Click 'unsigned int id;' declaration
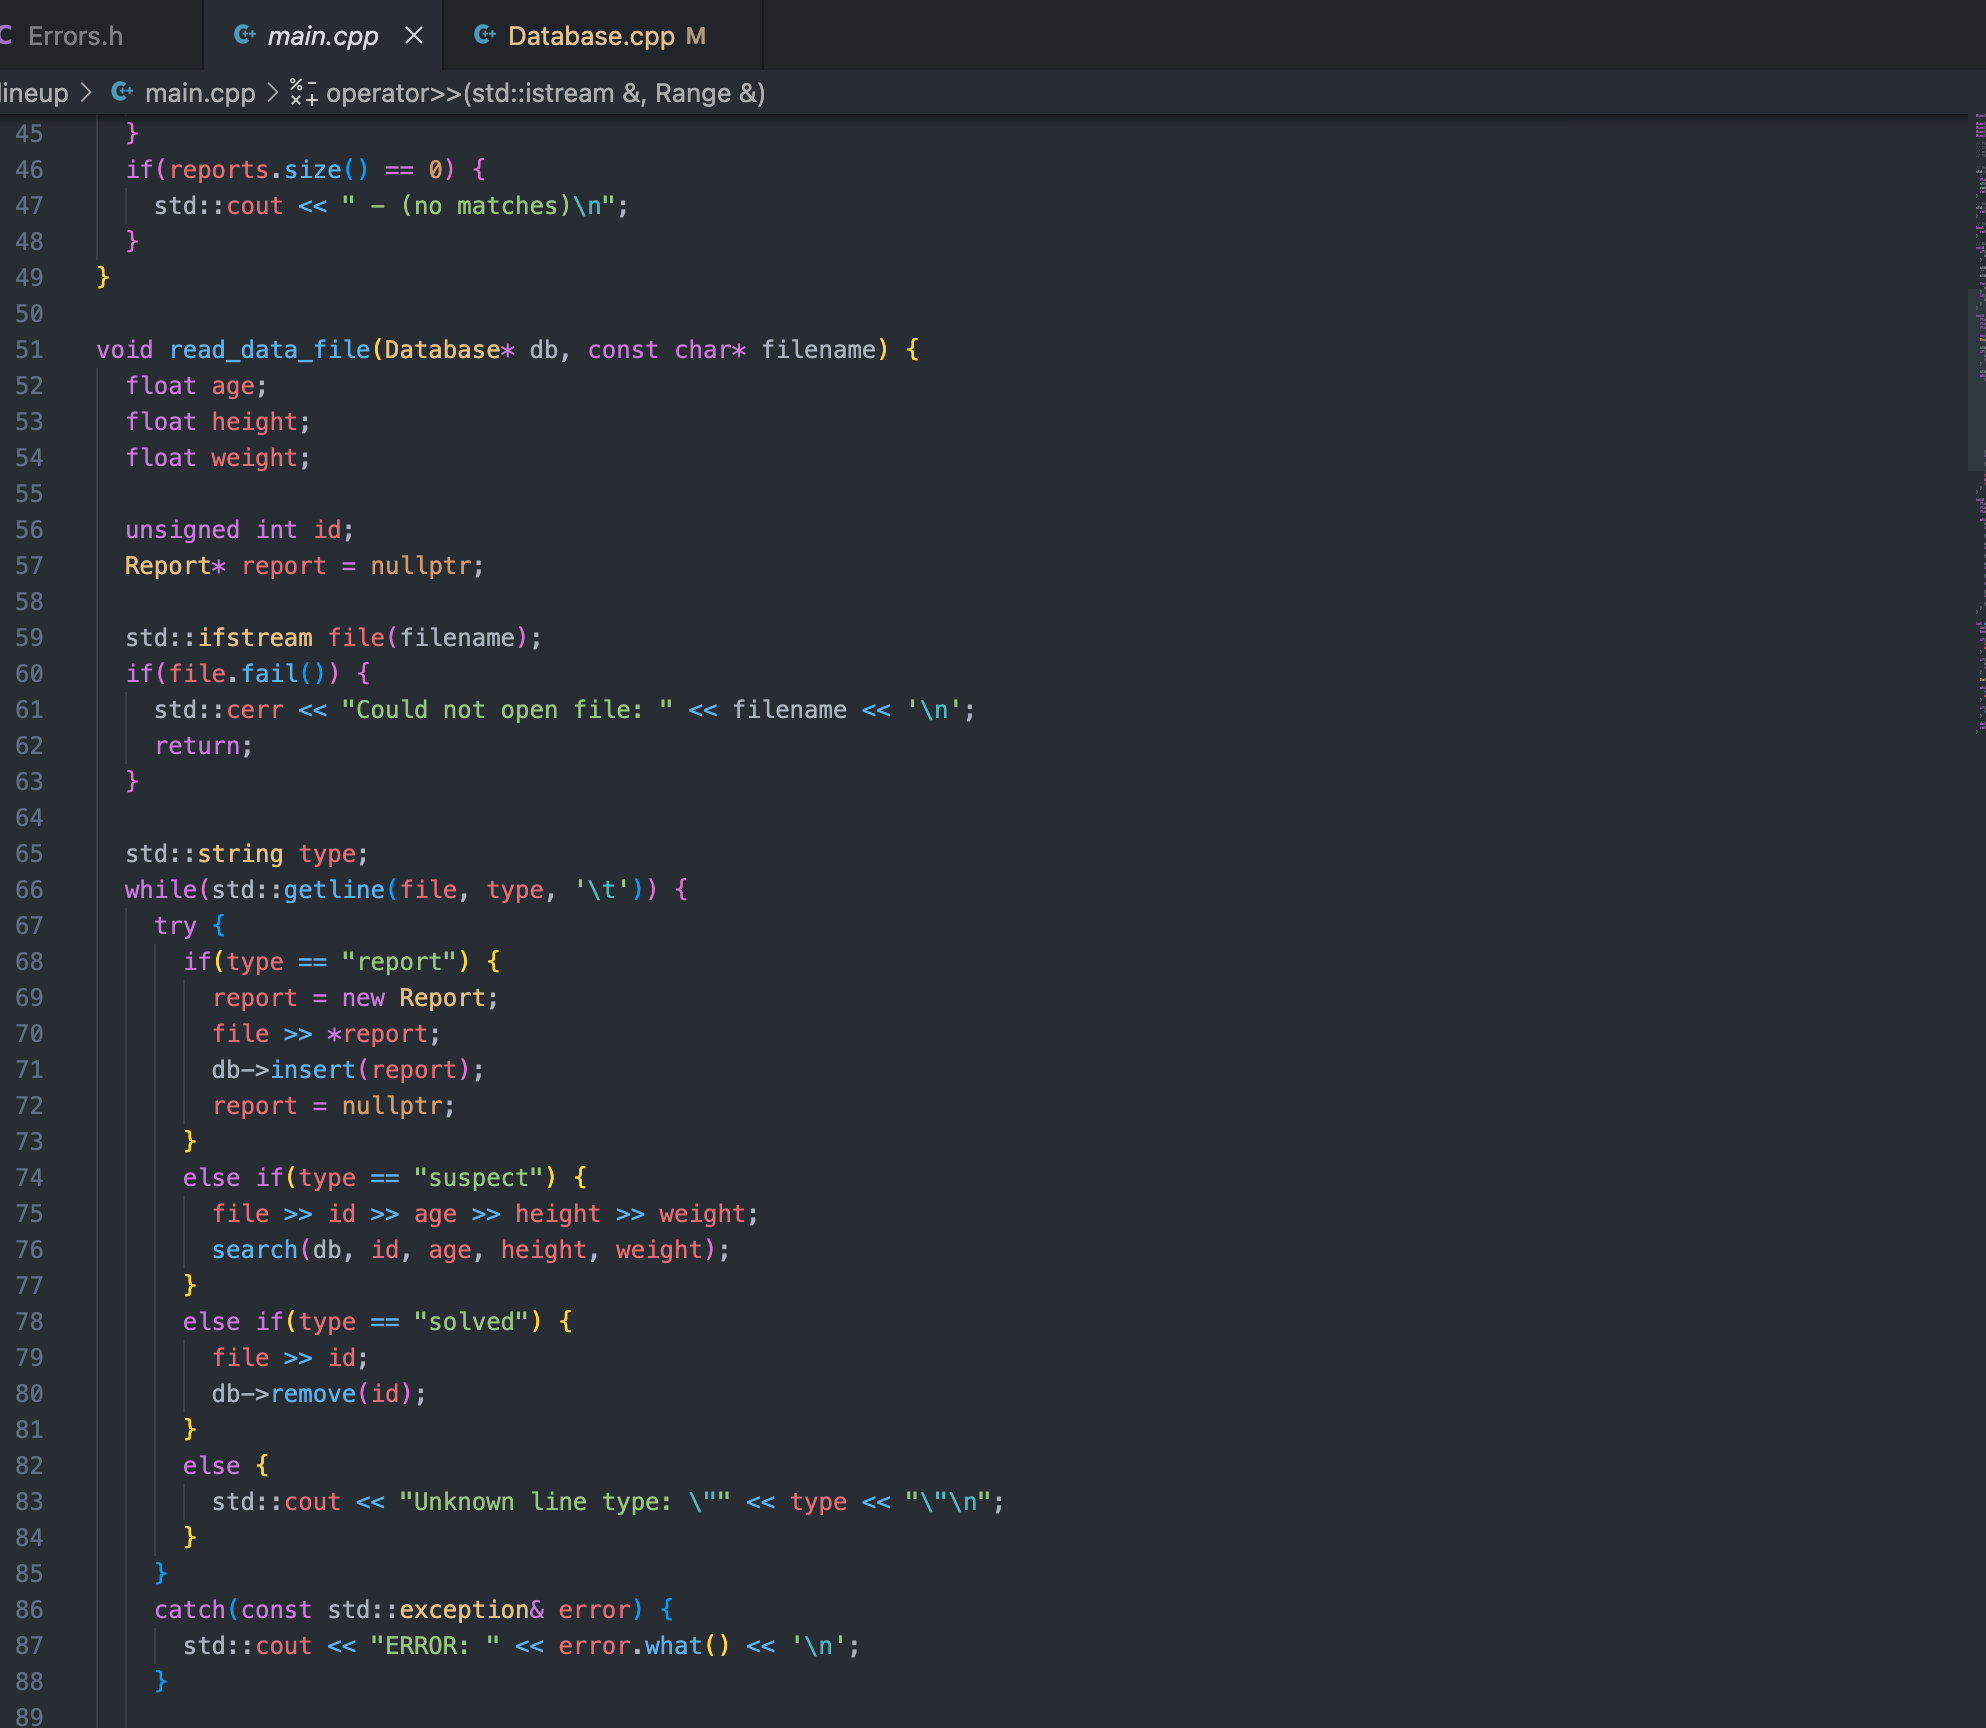The image size is (1986, 1728). click(x=239, y=530)
